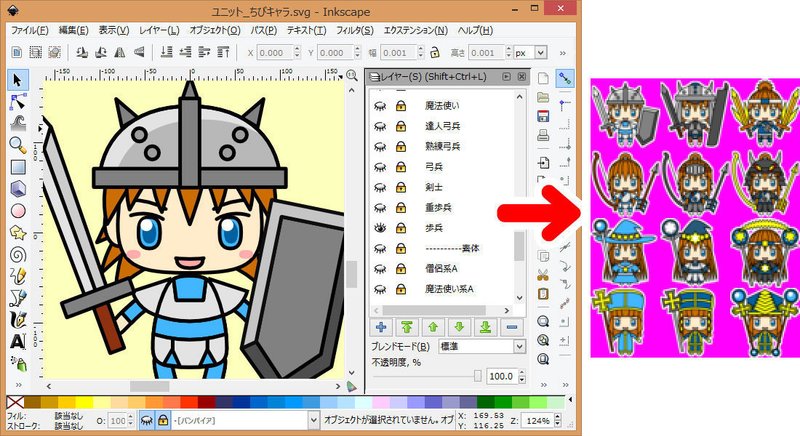Select the Spiral tool
This screenshot has width=800, height=436.
click(x=18, y=254)
